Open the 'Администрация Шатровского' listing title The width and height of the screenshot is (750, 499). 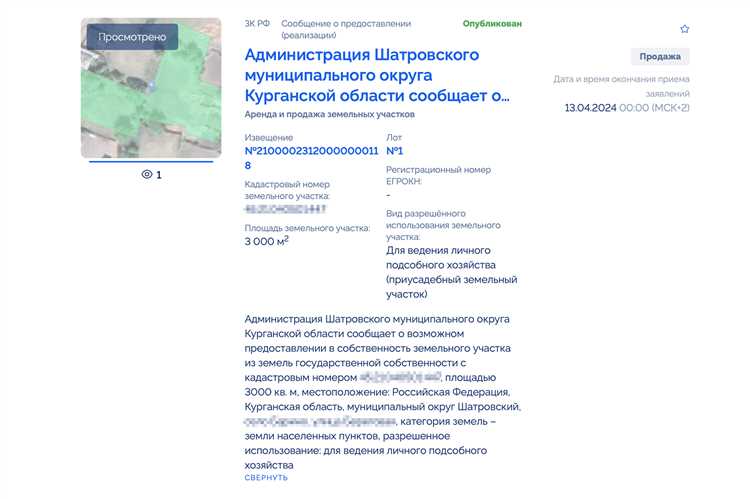click(x=377, y=75)
